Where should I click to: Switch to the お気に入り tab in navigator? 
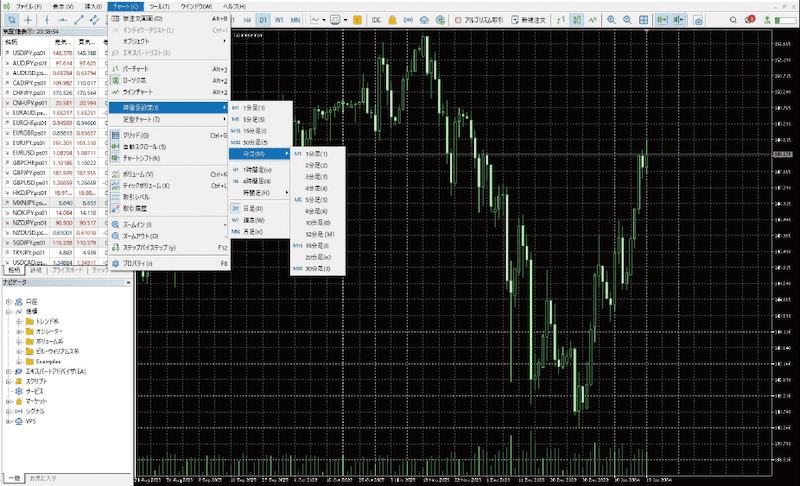[48, 478]
